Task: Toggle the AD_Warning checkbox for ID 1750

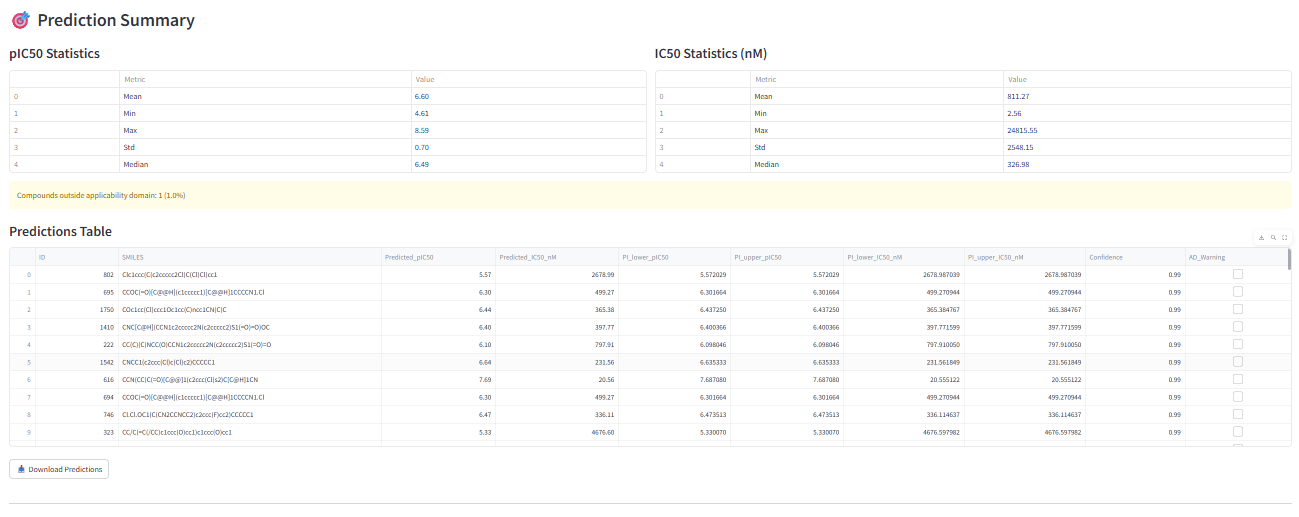Action: coord(1238,309)
